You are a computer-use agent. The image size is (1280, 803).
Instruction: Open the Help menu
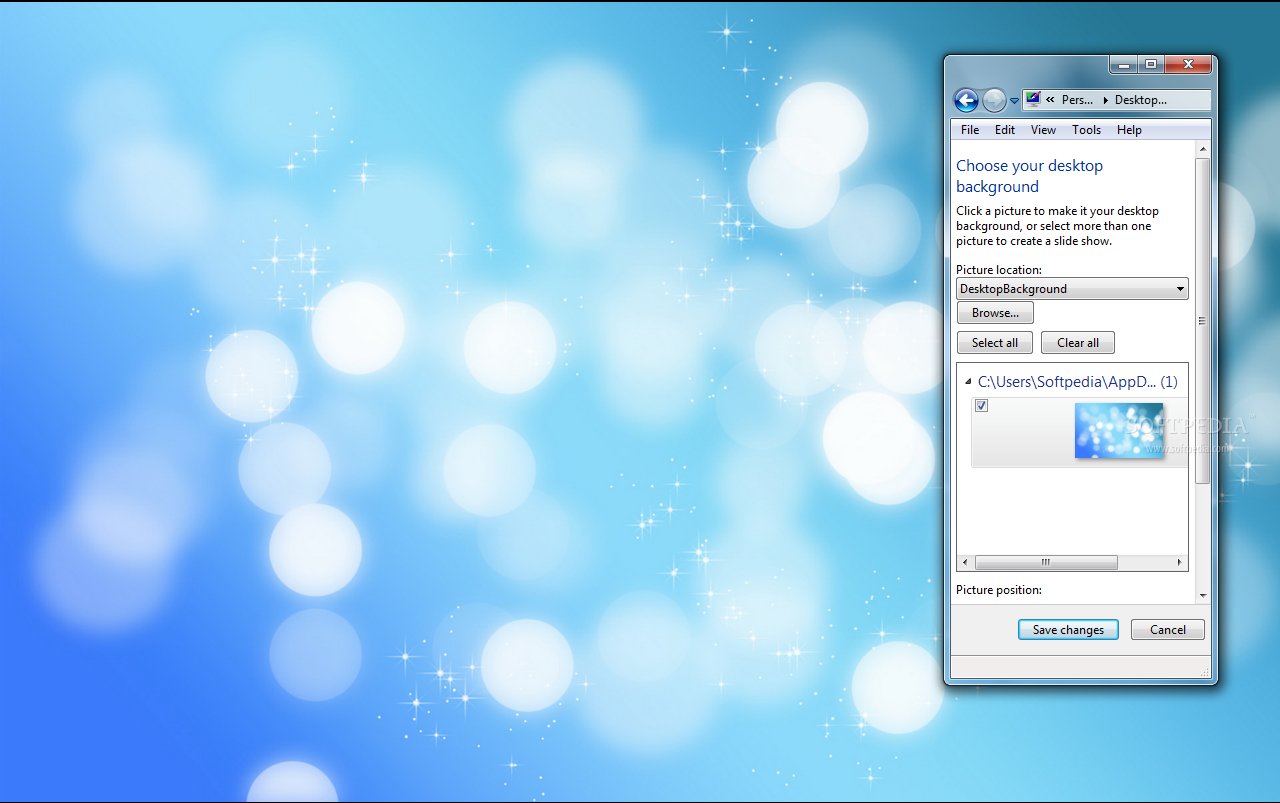[x=1129, y=130]
